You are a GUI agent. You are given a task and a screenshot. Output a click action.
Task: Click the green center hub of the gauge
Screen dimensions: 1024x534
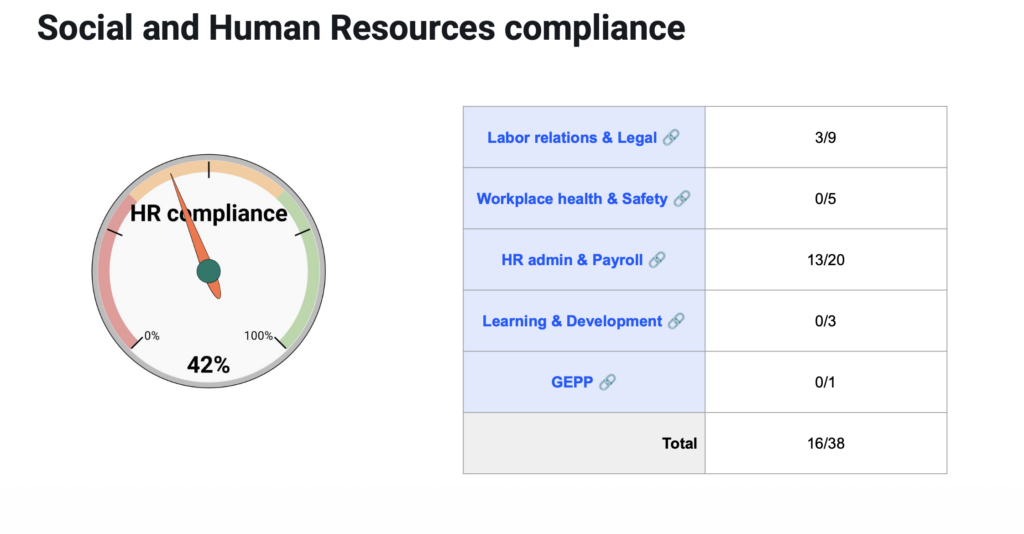click(x=208, y=271)
